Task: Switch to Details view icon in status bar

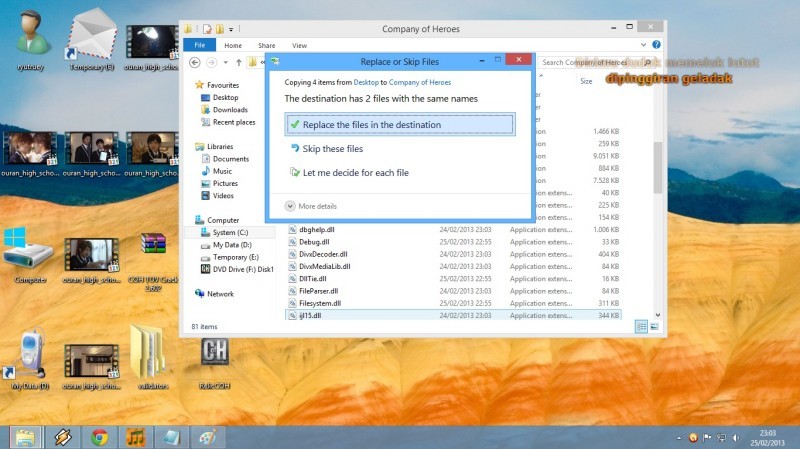Action: (x=641, y=327)
